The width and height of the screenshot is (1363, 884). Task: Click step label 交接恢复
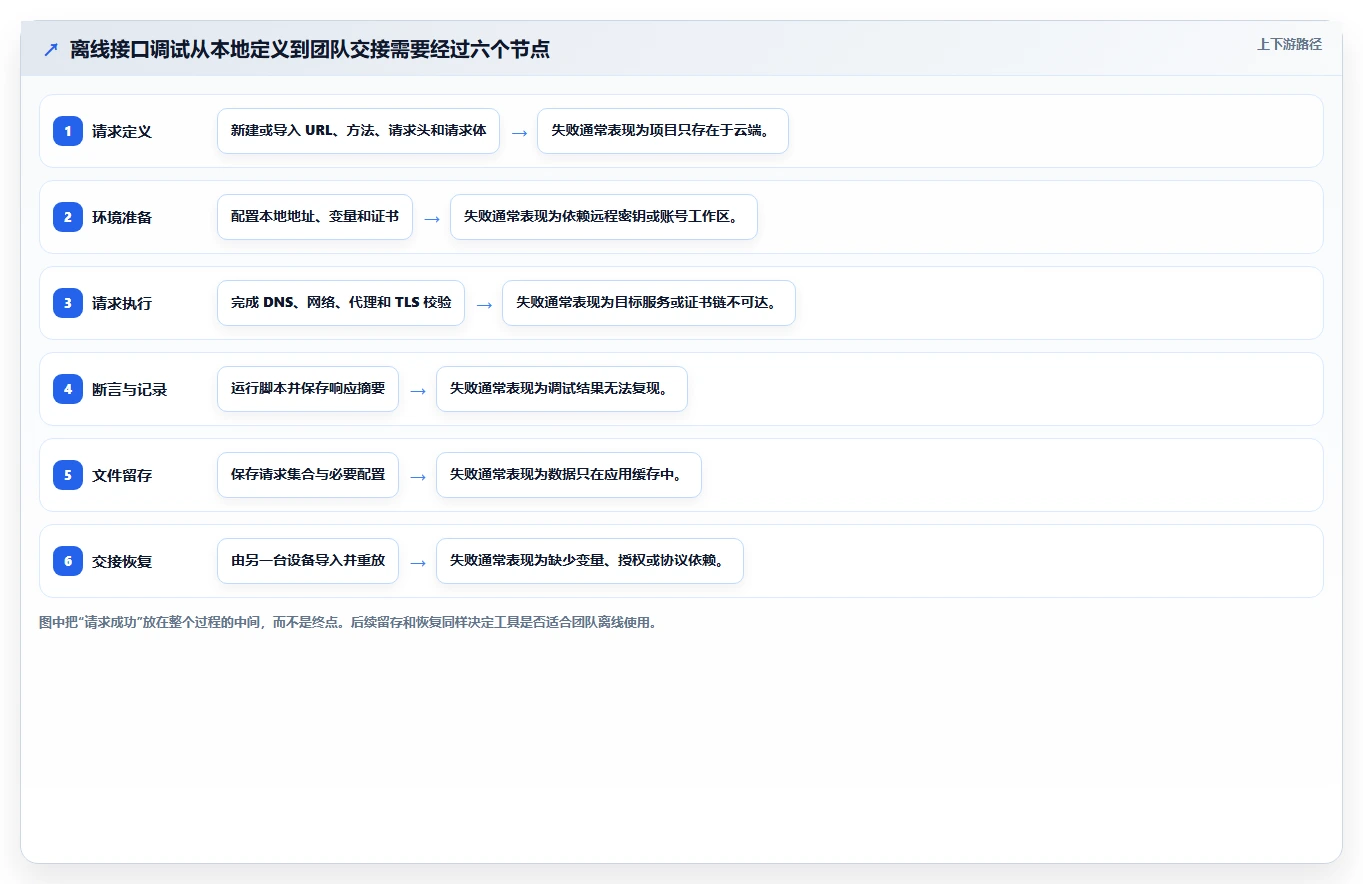[x=122, y=561]
